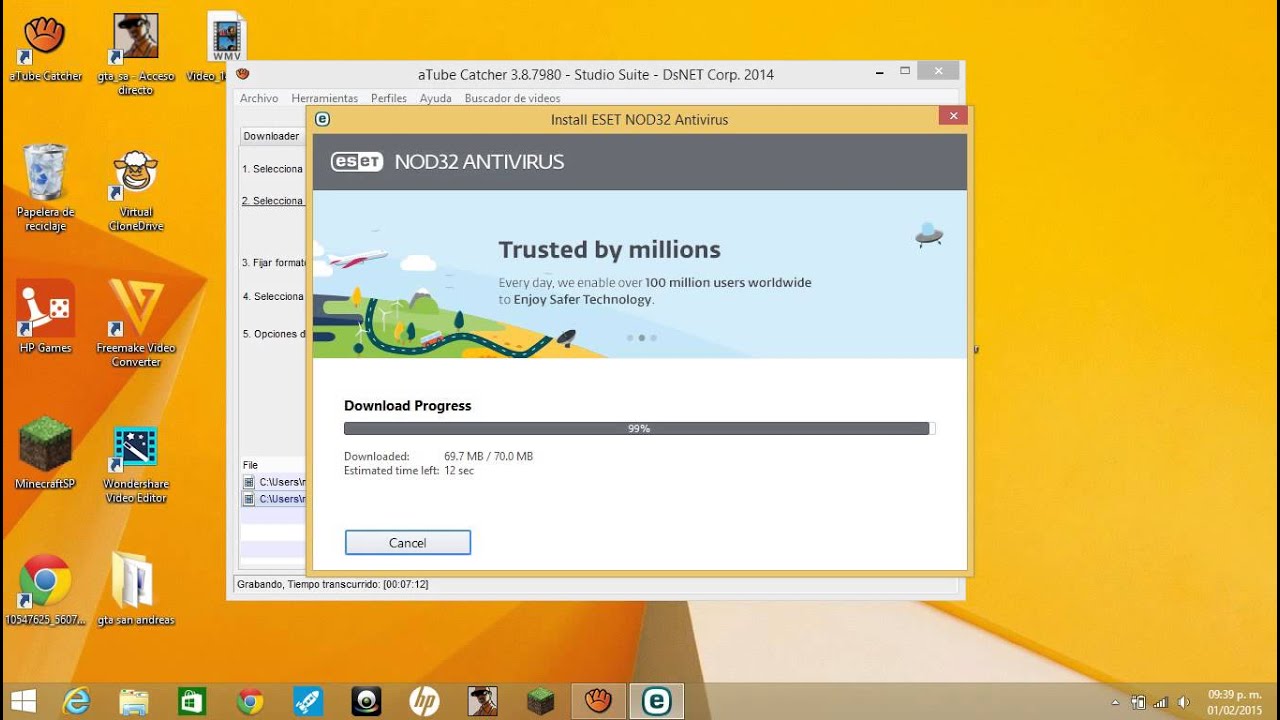Click the Download Progress heading
Image resolution: width=1280 pixels, height=720 pixels.
click(x=408, y=406)
